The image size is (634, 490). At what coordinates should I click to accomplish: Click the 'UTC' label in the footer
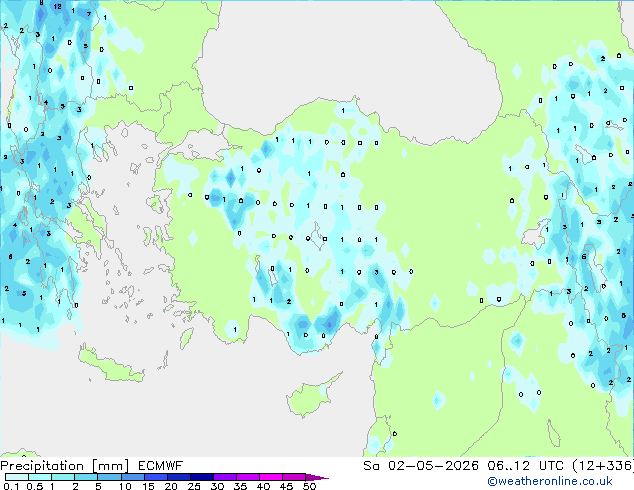pos(551,466)
